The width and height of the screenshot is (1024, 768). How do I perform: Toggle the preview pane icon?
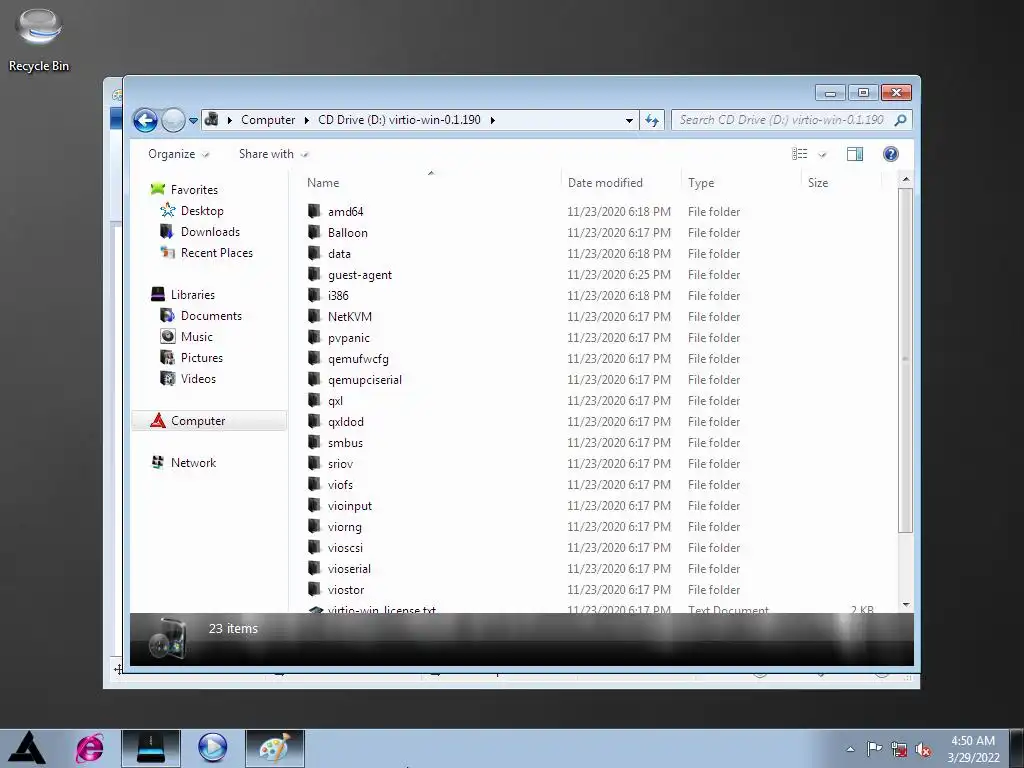(x=855, y=154)
